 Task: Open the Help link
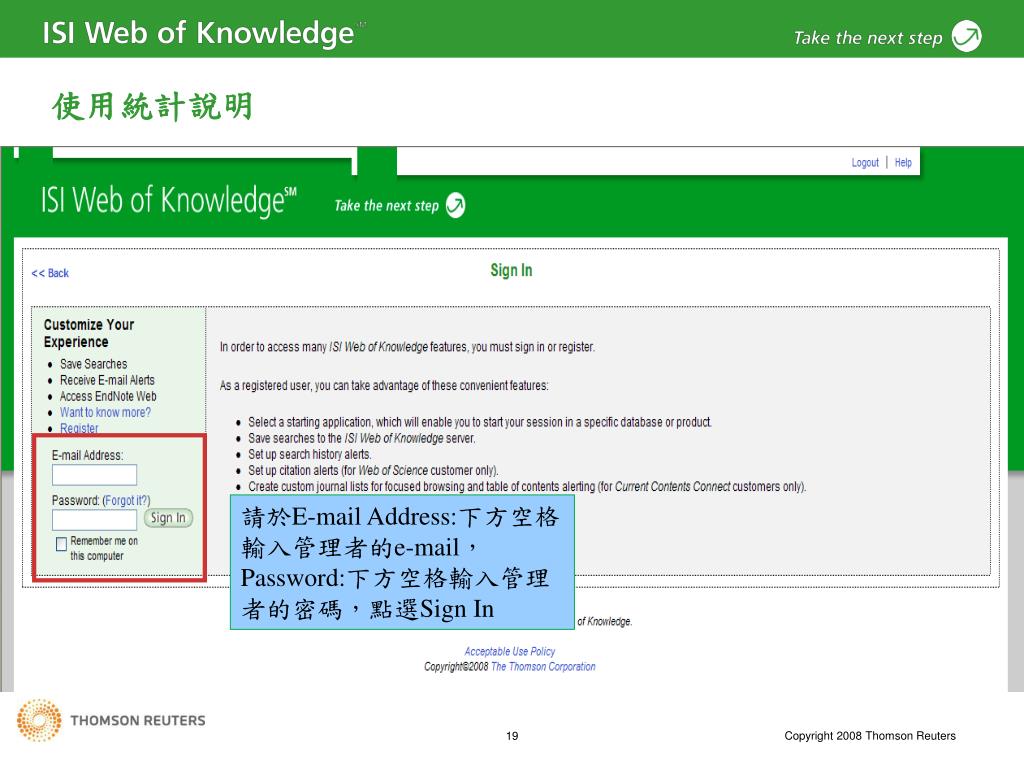tap(903, 163)
